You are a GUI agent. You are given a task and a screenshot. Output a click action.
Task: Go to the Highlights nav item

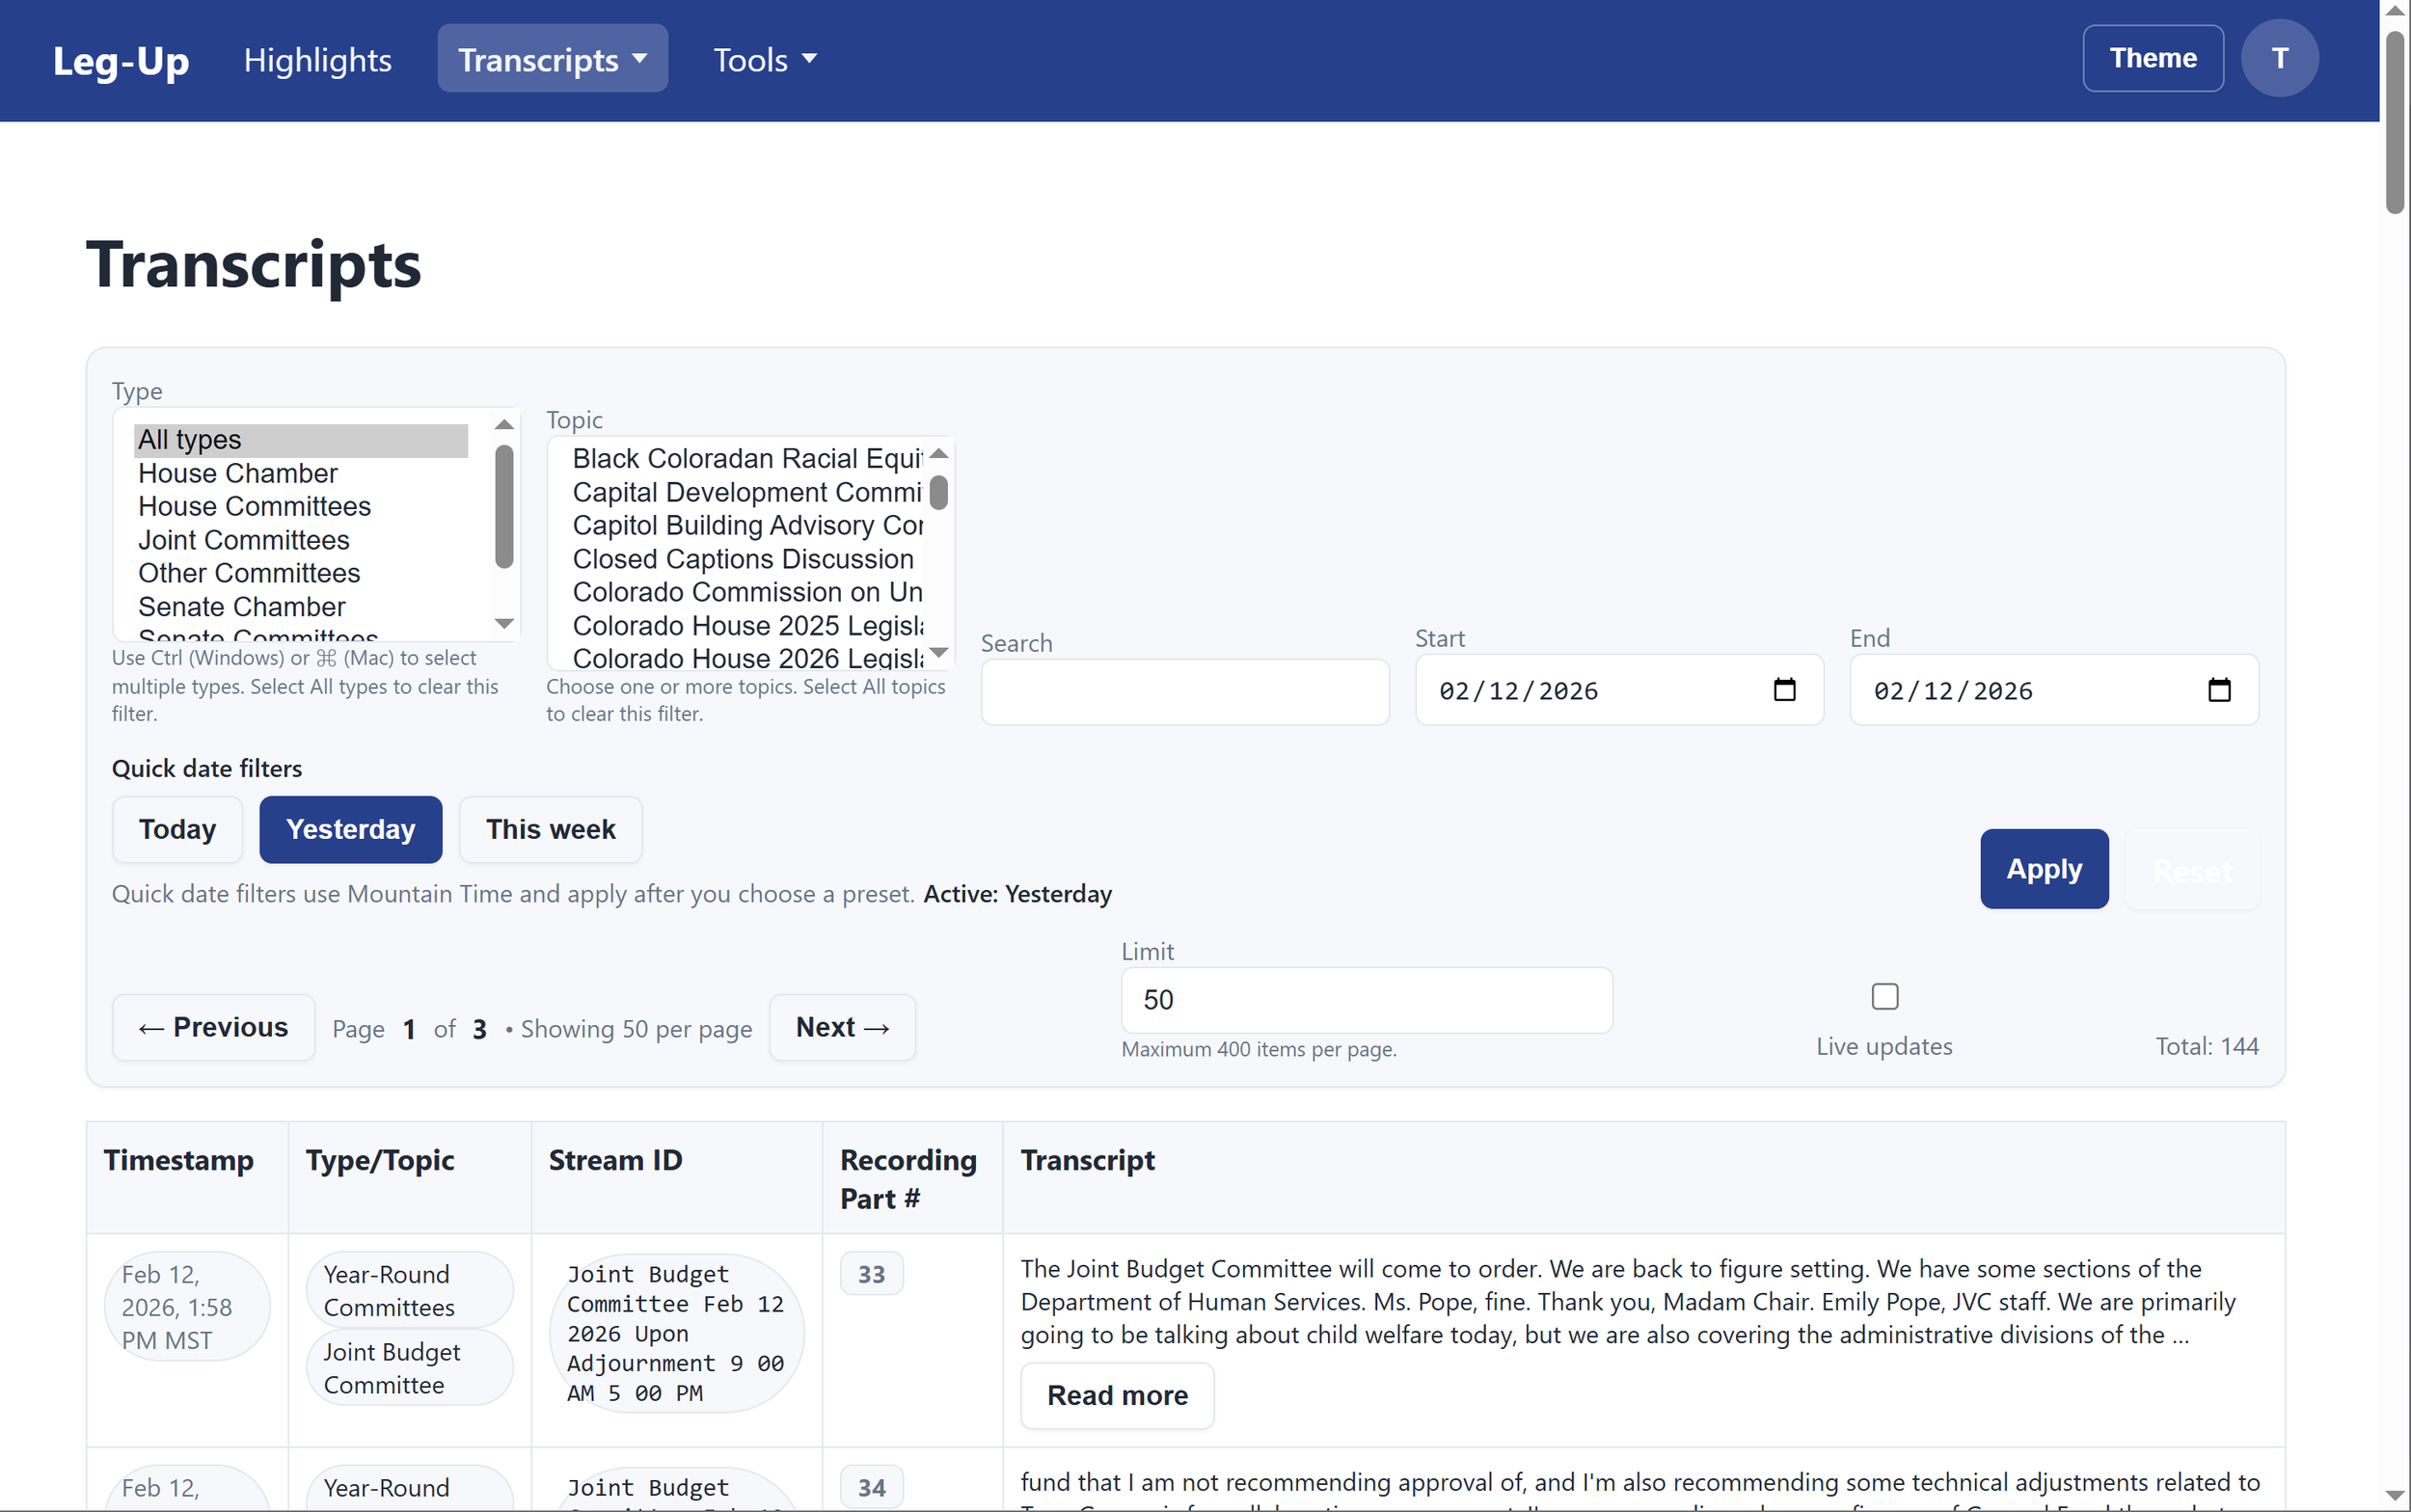[x=317, y=60]
